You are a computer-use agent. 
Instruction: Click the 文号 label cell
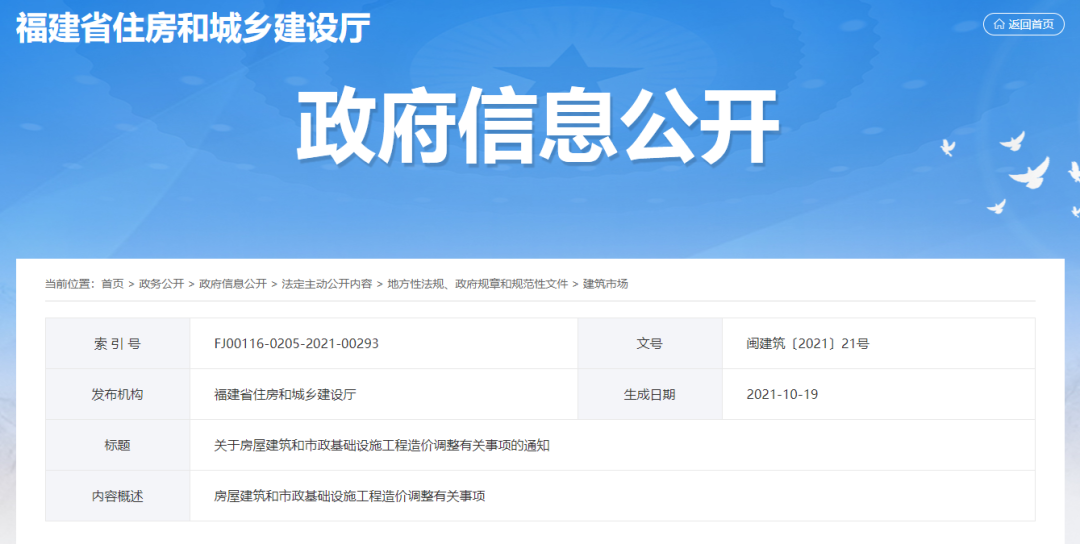[x=650, y=344]
